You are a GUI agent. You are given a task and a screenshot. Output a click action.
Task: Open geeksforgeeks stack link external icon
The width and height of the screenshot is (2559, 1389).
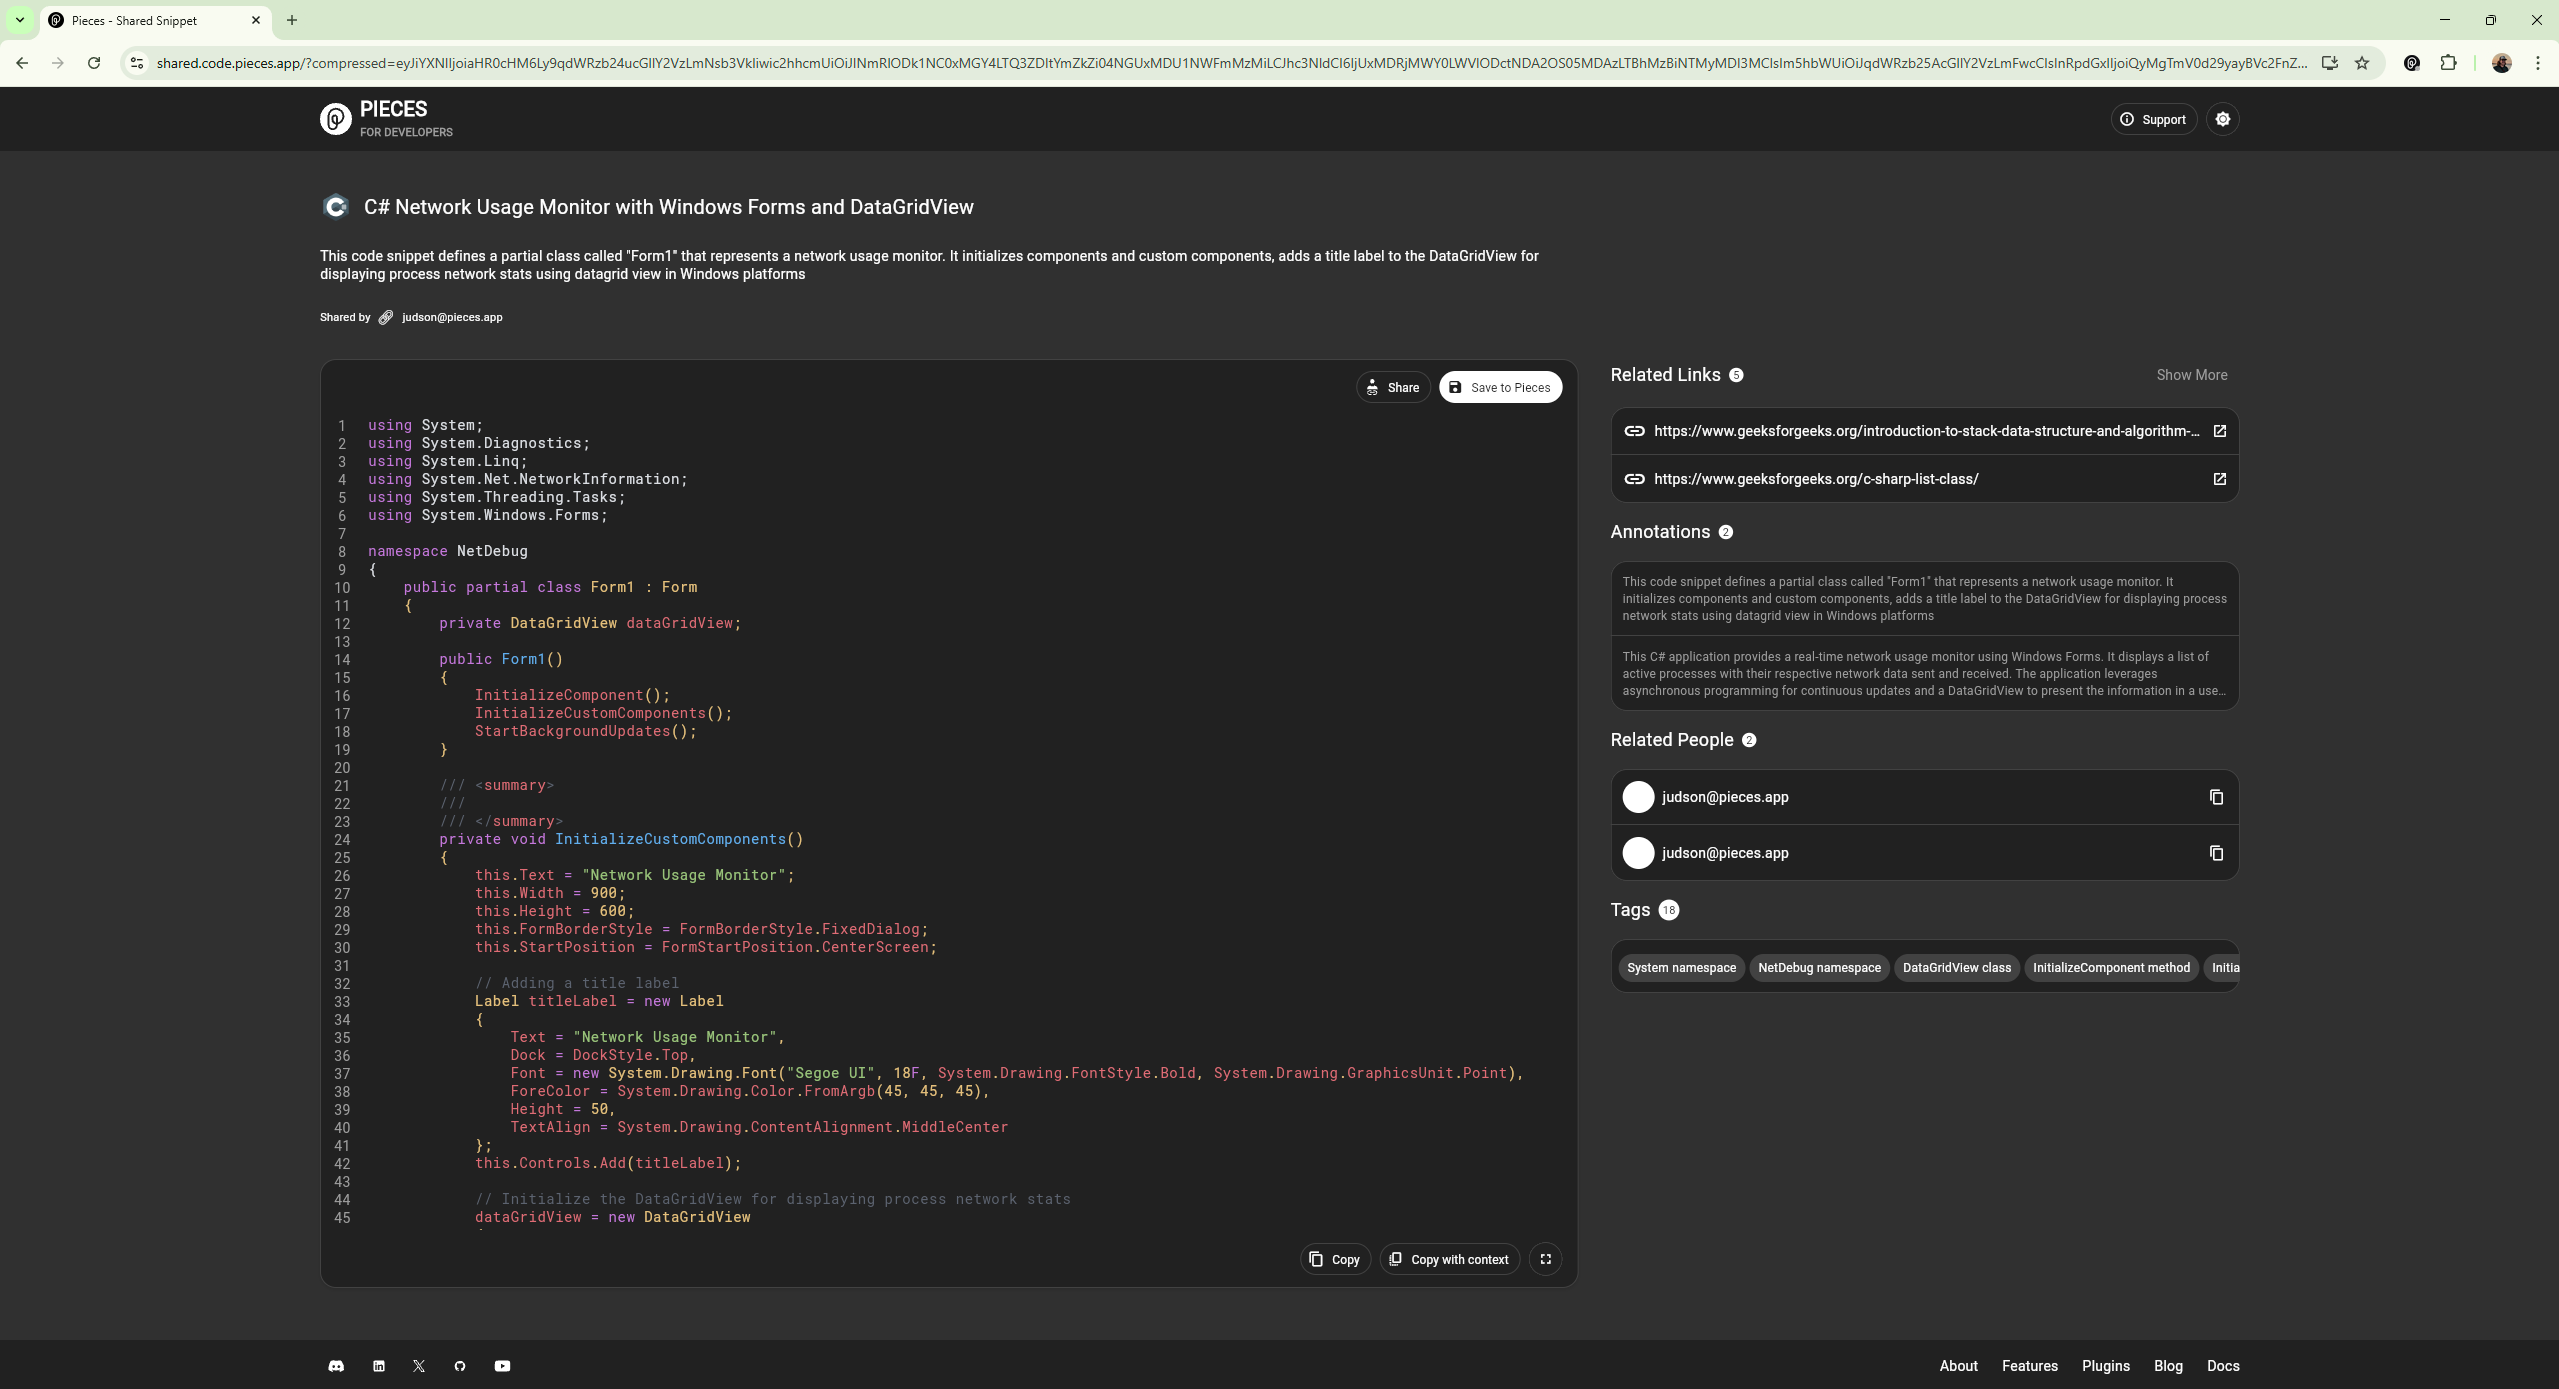pos(2219,431)
